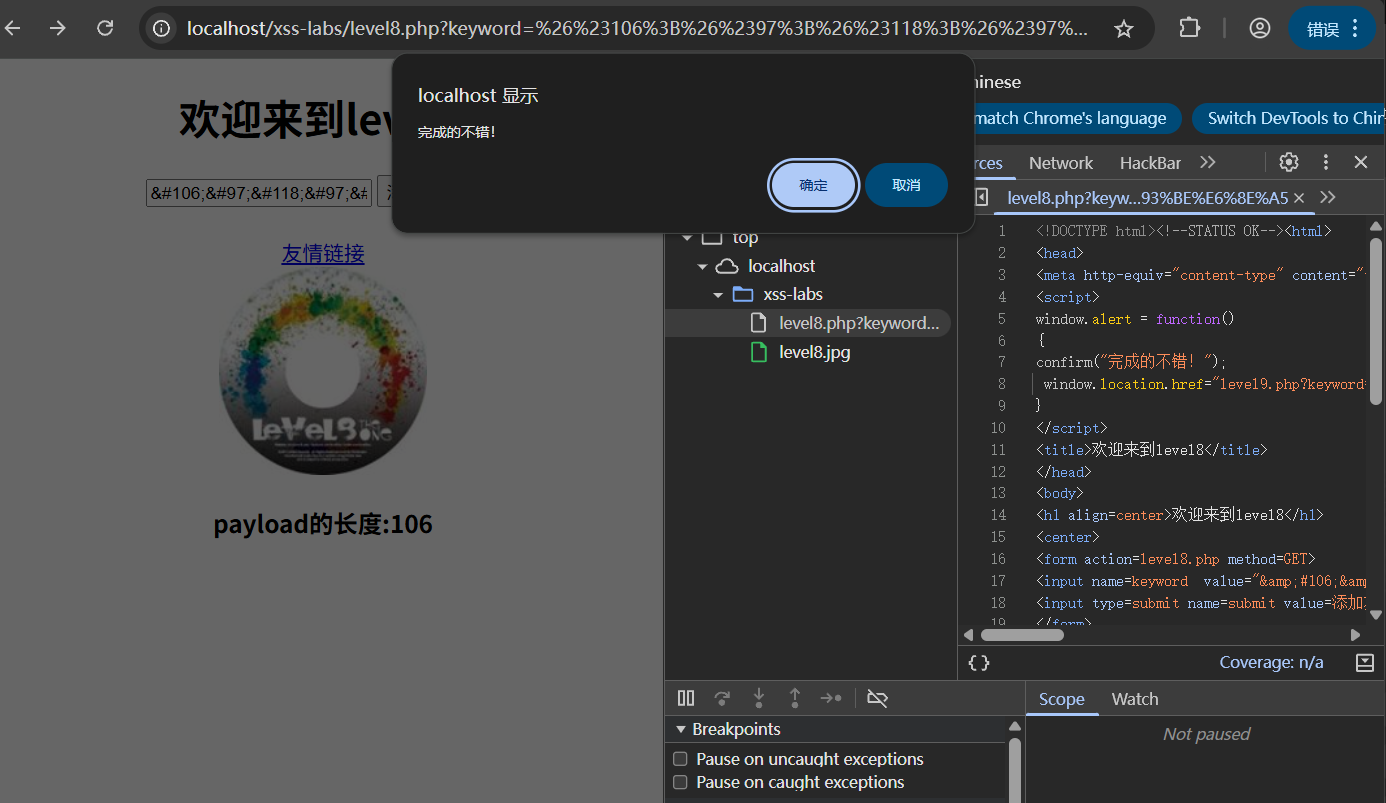The width and height of the screenshot is (1386, 803).
Task: Switch to the Network panel tab
Action: [x=1061, y=163]
